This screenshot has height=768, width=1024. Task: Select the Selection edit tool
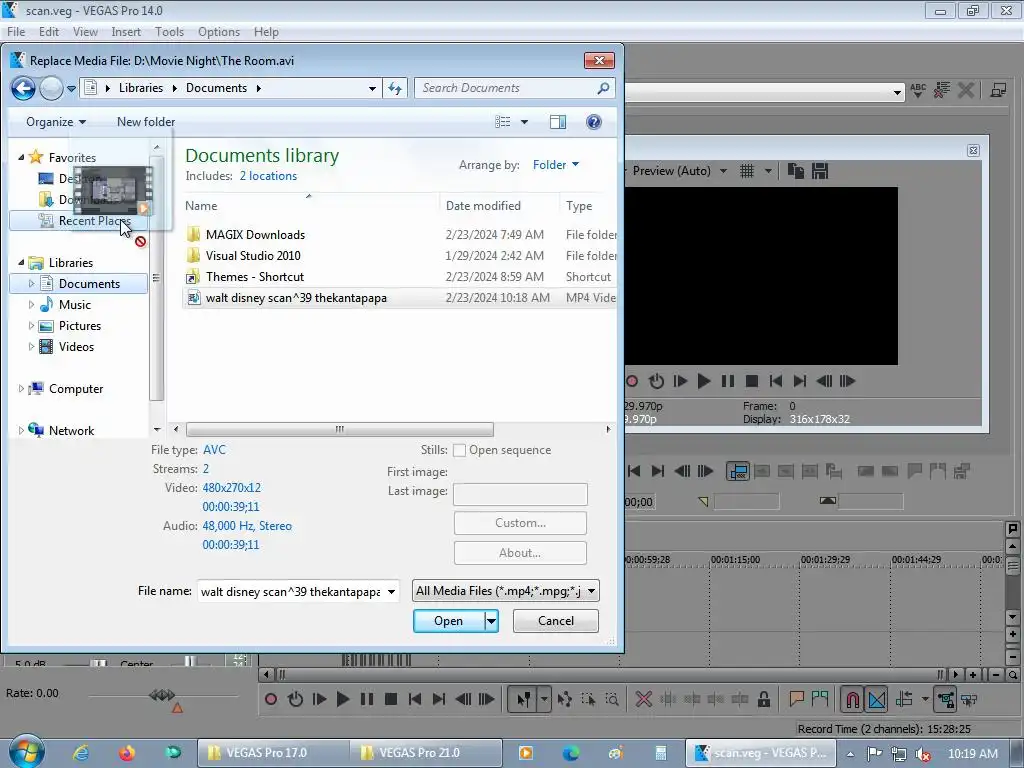click(x=588, y=699)
